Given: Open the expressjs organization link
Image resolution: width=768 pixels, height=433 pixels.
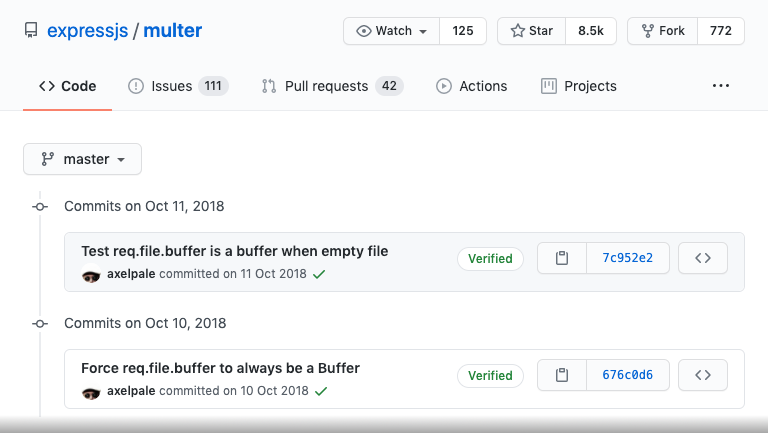Looking at the screenshot, I should click(88, 30).
